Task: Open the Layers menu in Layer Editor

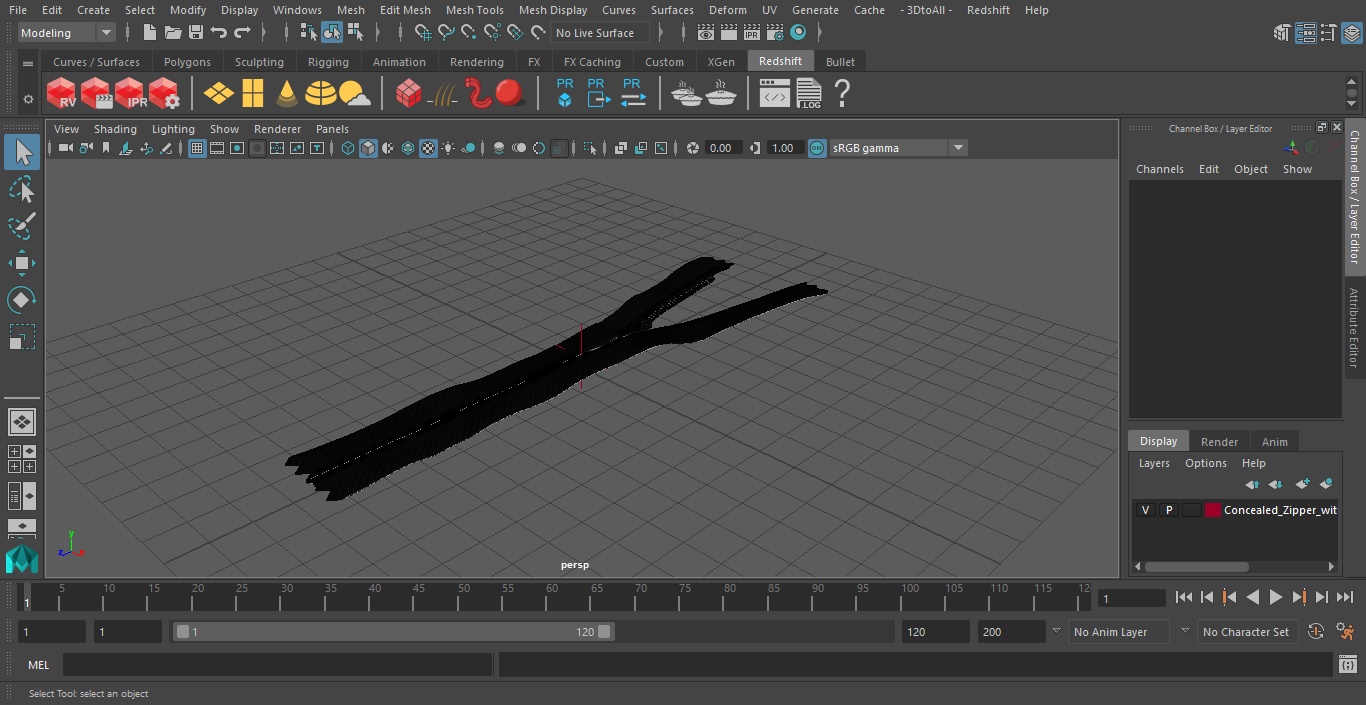Action: (x=1154, y=463)
